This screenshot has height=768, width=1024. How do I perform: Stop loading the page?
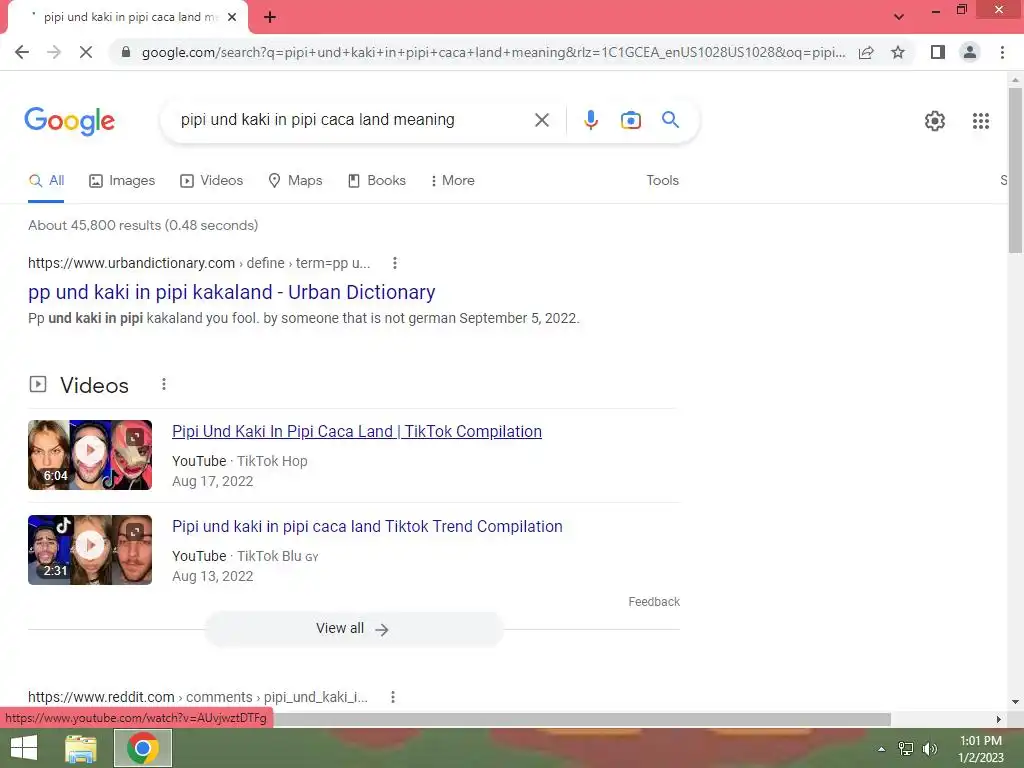tap(86, 52)
